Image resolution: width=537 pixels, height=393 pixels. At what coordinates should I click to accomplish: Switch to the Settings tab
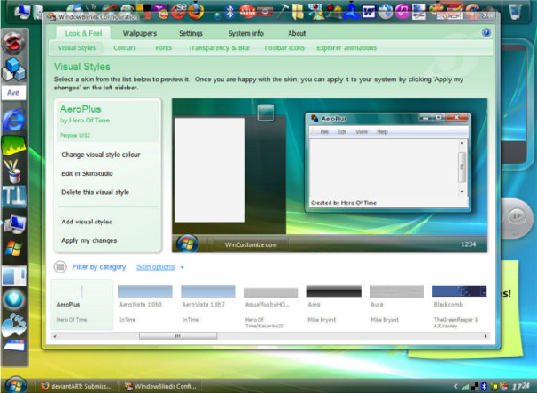click(x=191, y=33)
